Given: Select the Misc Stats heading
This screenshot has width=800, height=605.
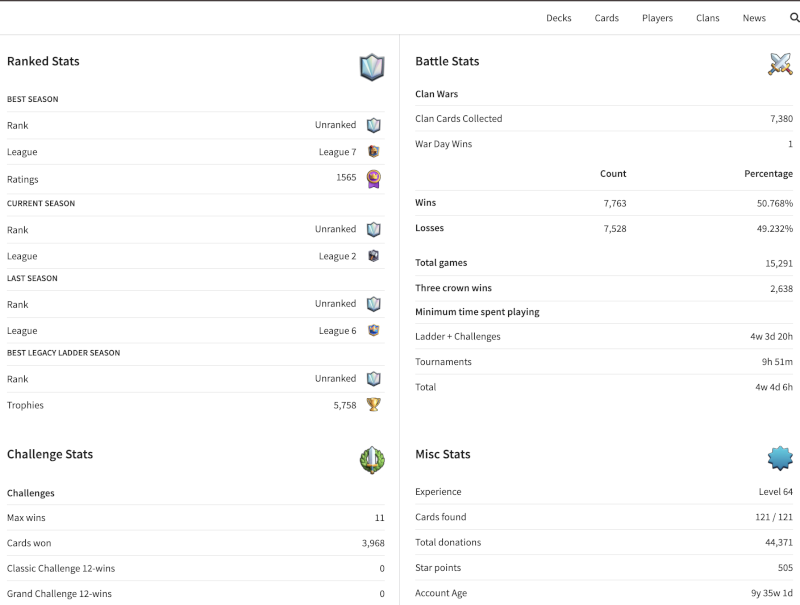Looking at the screenshot, I should [x=443, y=455].
